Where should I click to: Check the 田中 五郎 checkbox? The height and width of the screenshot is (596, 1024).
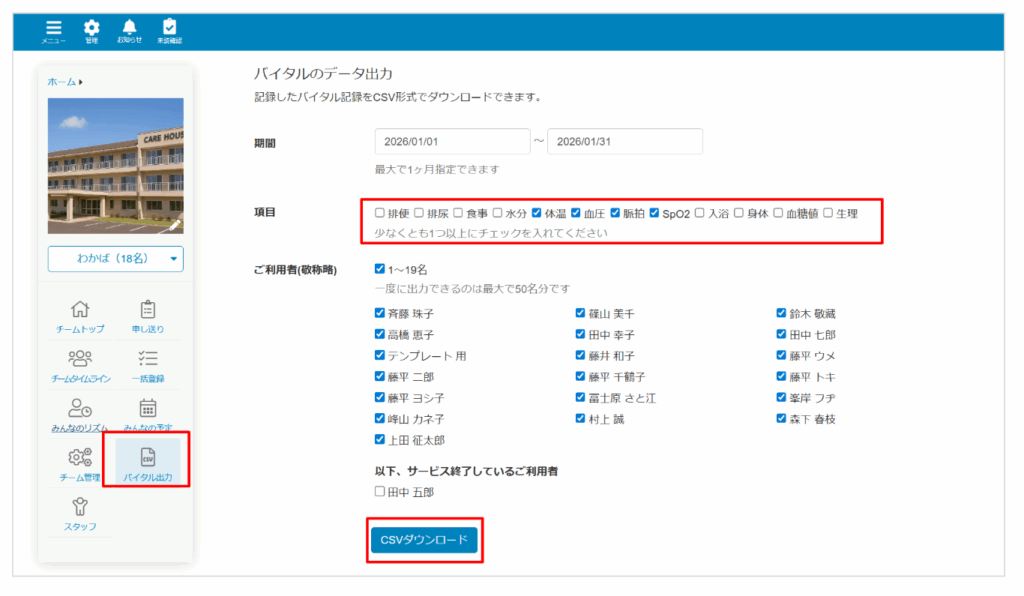379,492
